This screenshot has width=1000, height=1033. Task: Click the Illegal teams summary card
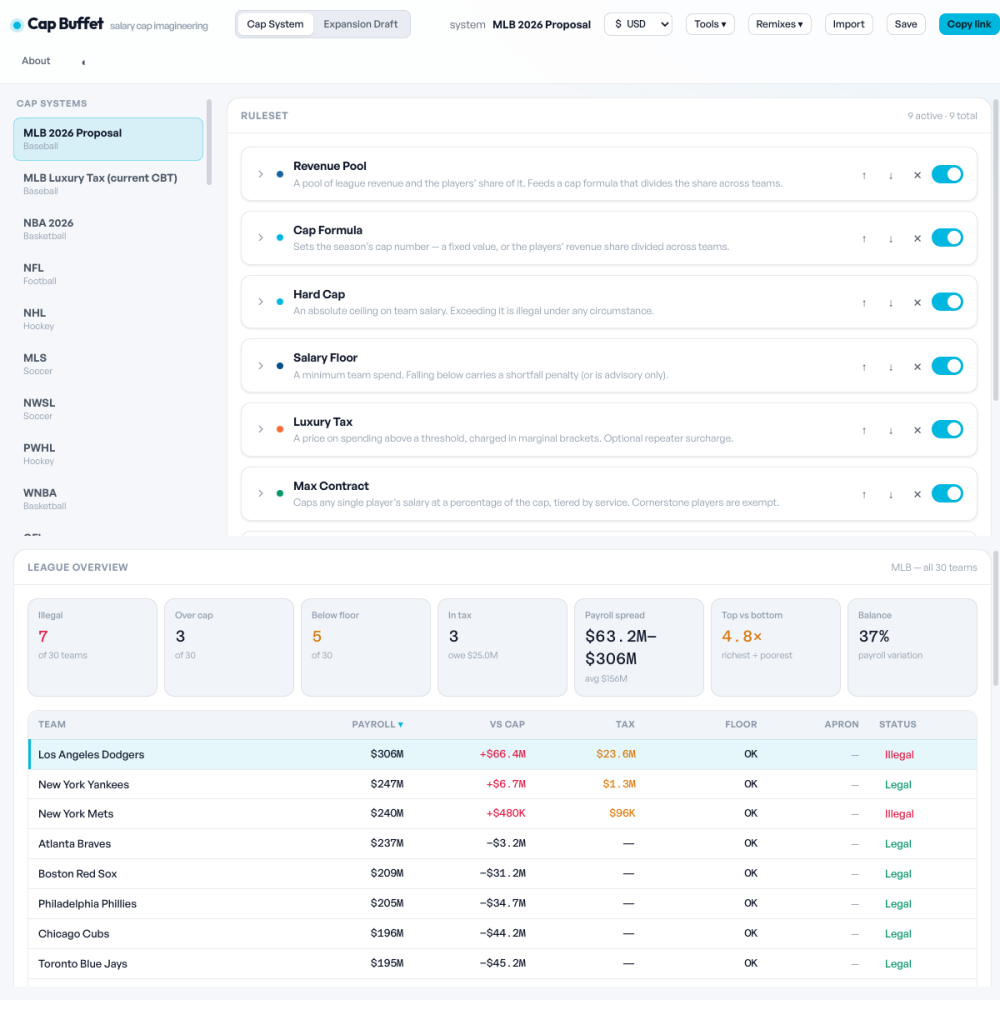tap(92, 647)
